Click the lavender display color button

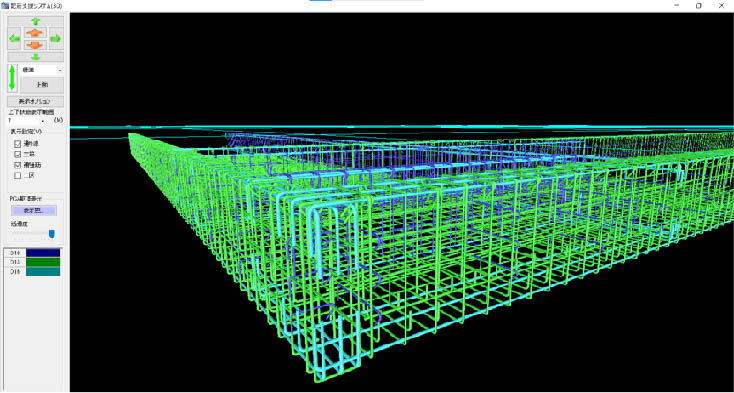(34, 211)
